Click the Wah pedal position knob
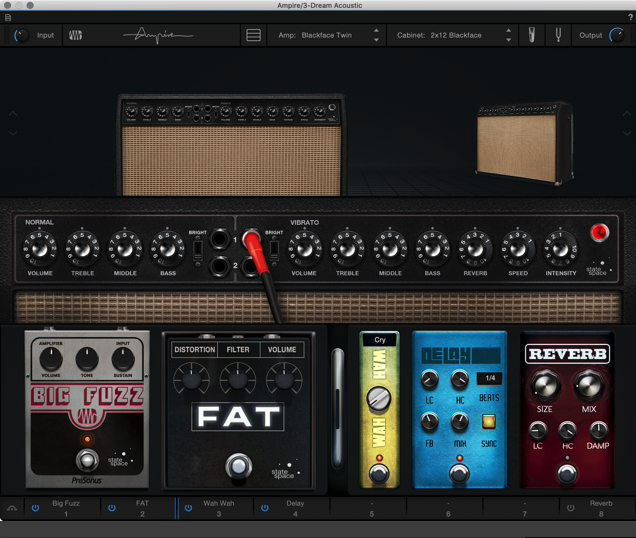 (x=378, y=398)
